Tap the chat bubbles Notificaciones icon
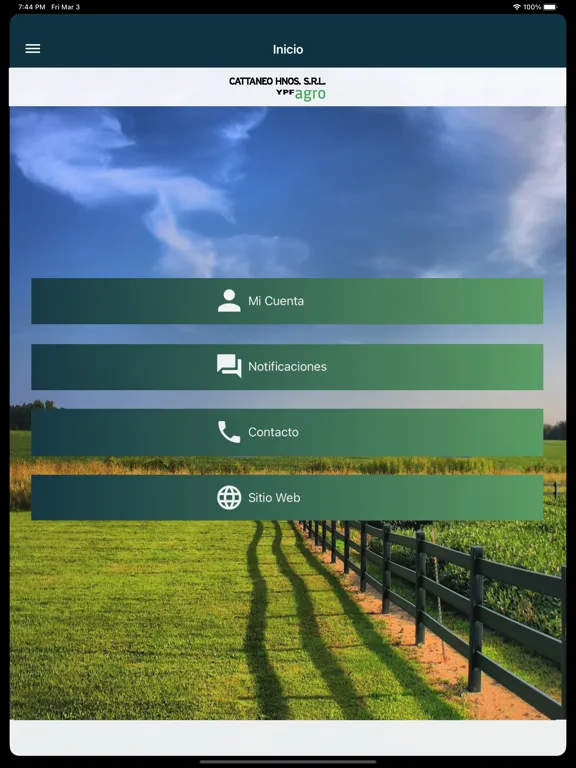Screen dimensions: 576x768 pos(229,366)
